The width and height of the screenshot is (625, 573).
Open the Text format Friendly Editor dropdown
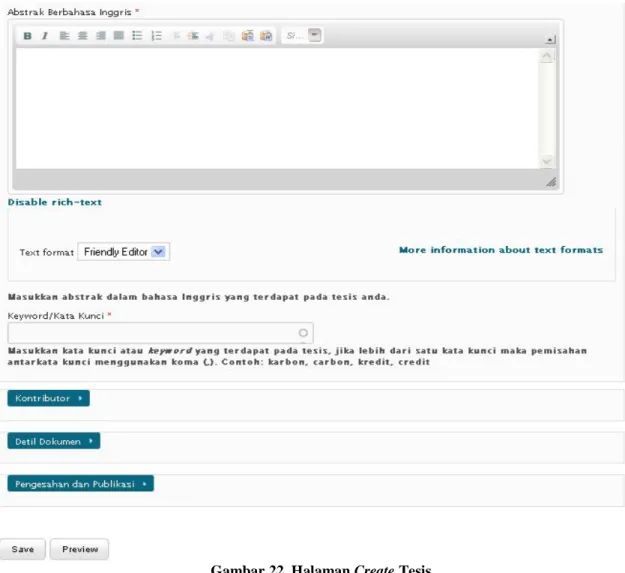(x=124, y=252)
